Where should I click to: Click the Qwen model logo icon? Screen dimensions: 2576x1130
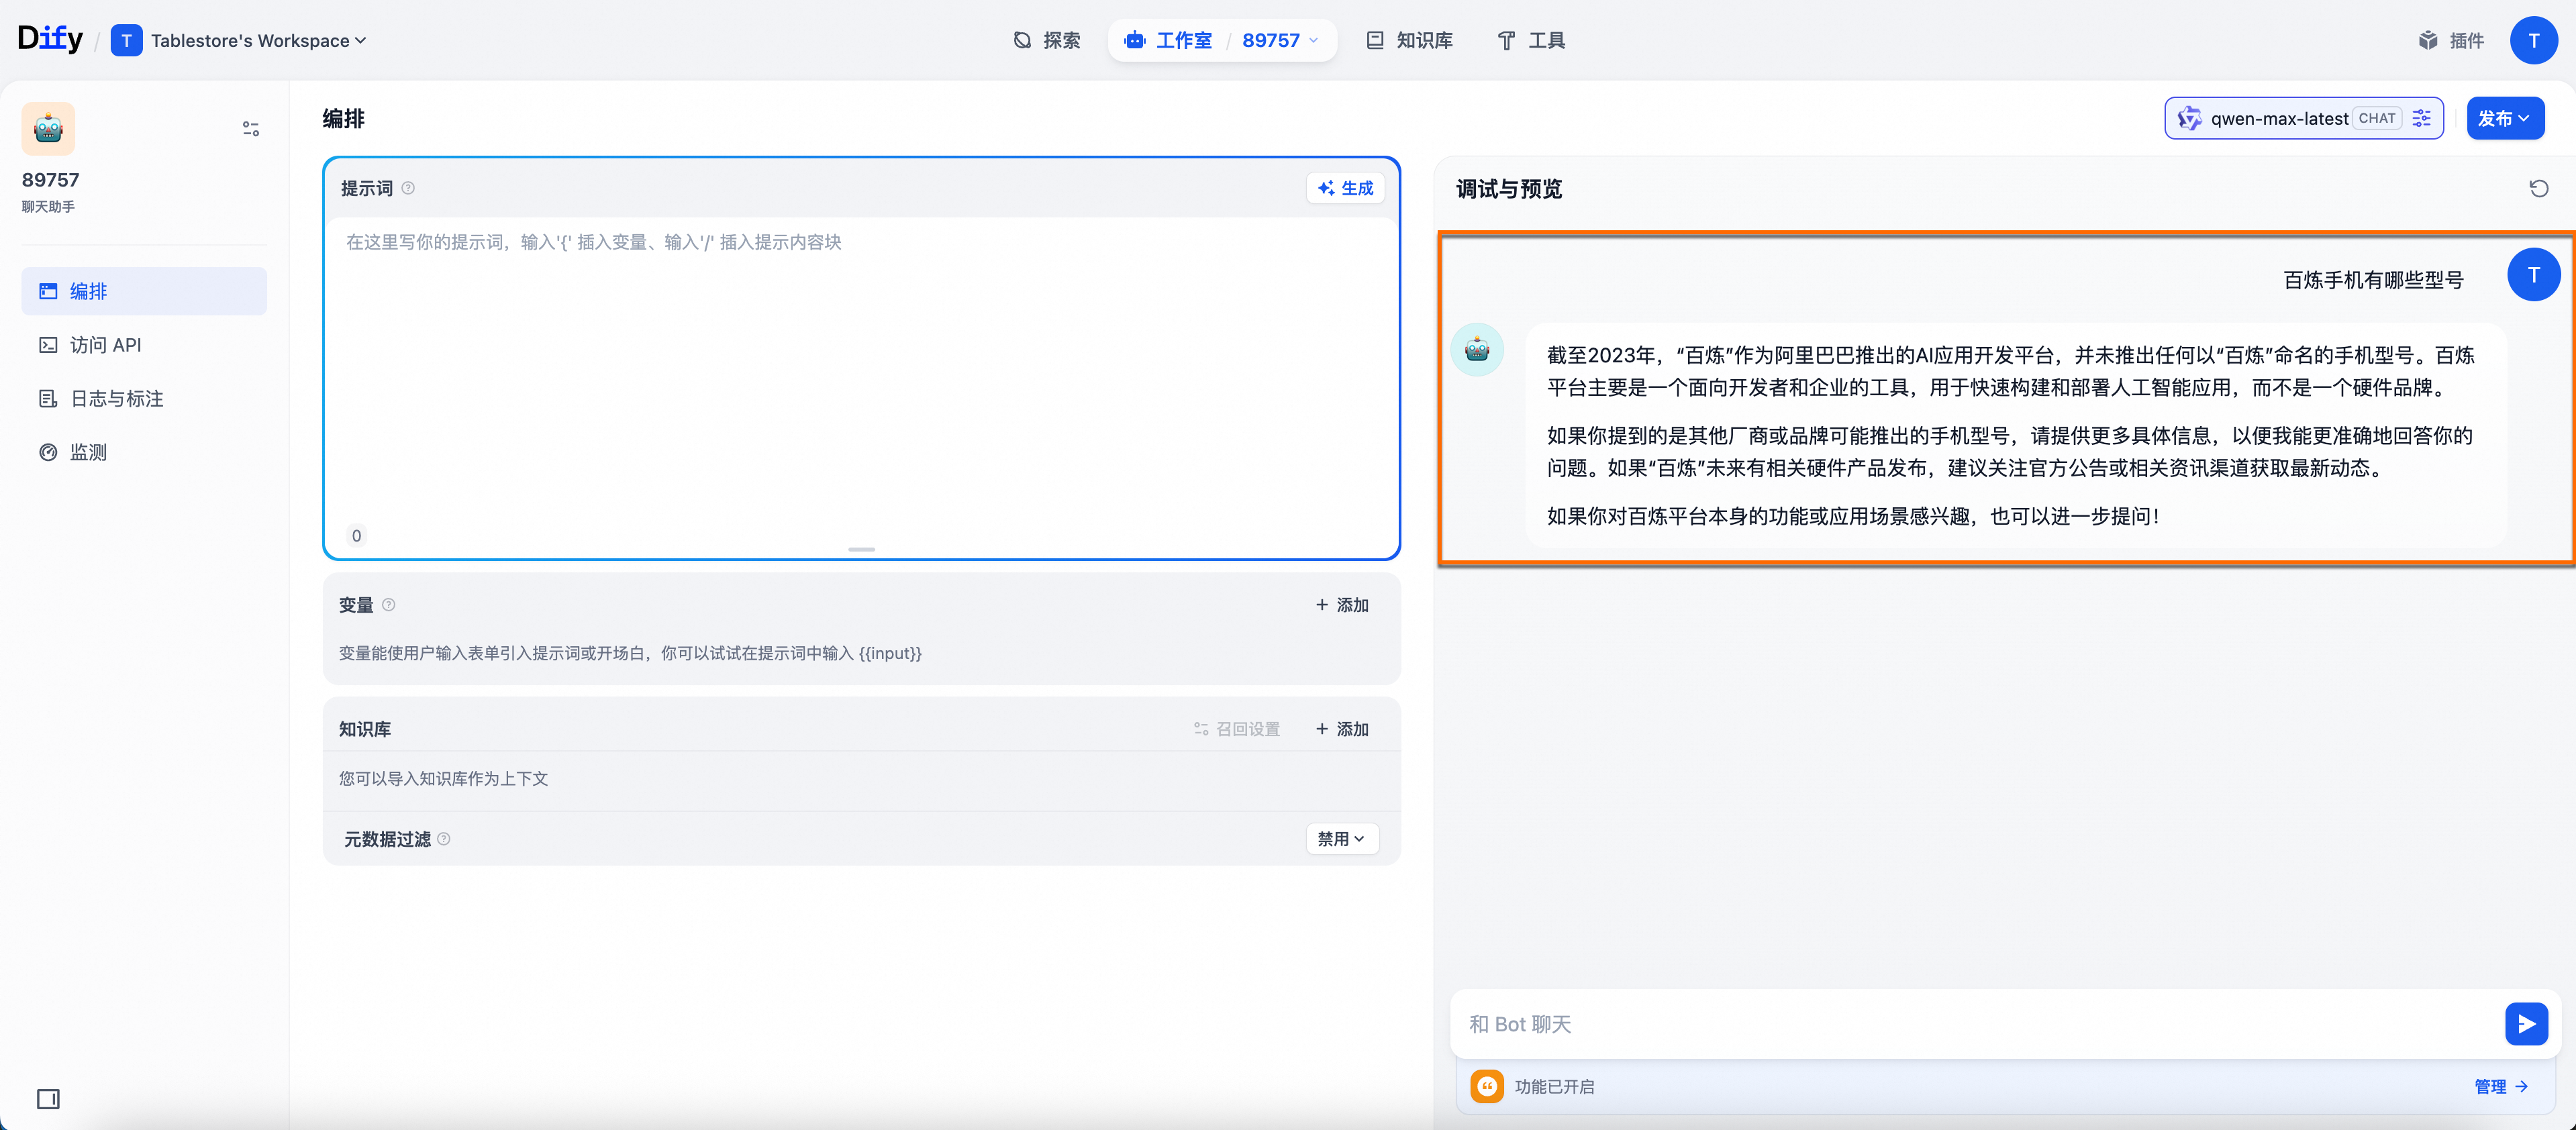[2190, 118]
